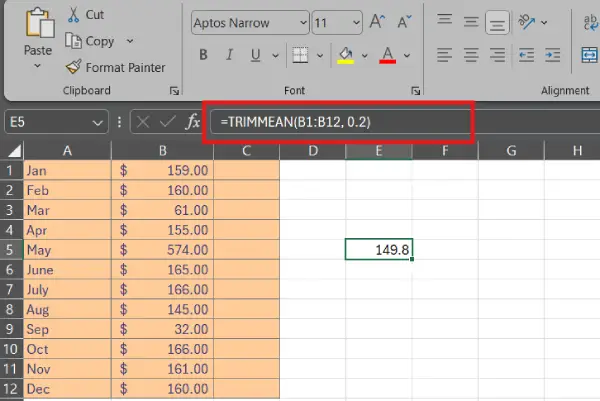Click the Orientation text angle icon
The height and width of the screenshot is (401, 600).
coord(527,22)
